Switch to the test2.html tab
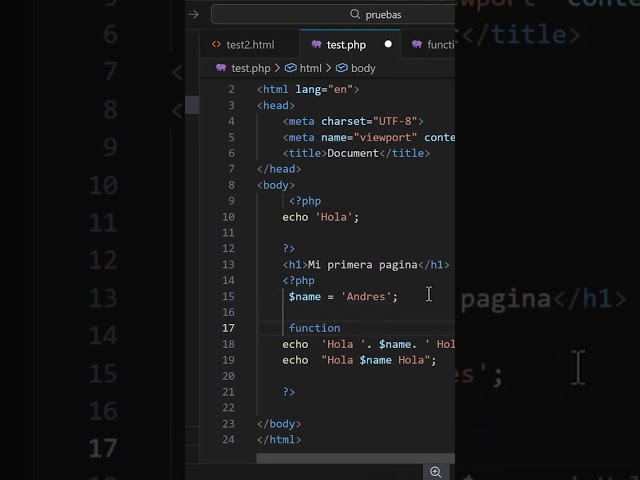 tap(250, 44)
